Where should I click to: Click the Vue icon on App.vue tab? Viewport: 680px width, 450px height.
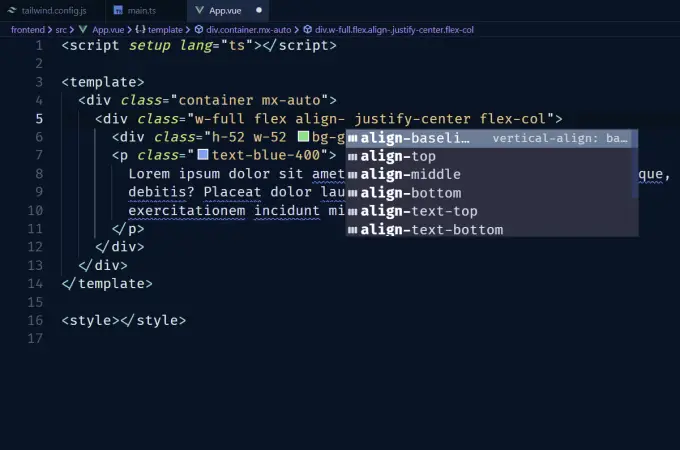click(198, 10)
